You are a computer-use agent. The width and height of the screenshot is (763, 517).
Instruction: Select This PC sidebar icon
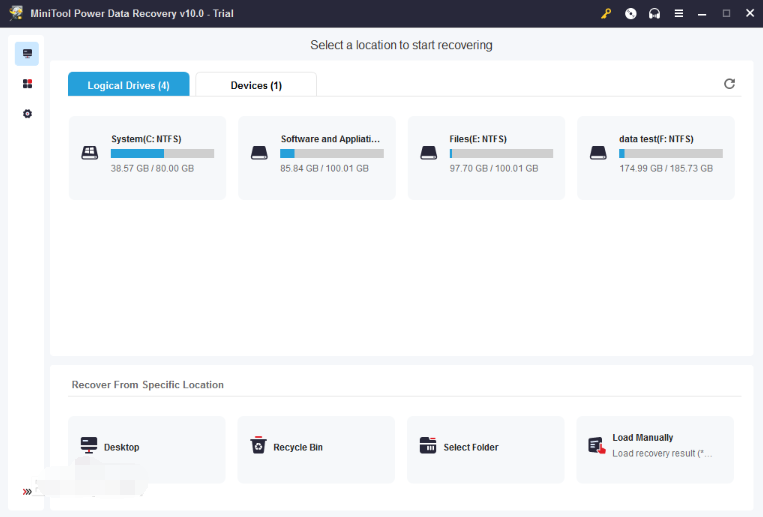[x=27, y=54]
